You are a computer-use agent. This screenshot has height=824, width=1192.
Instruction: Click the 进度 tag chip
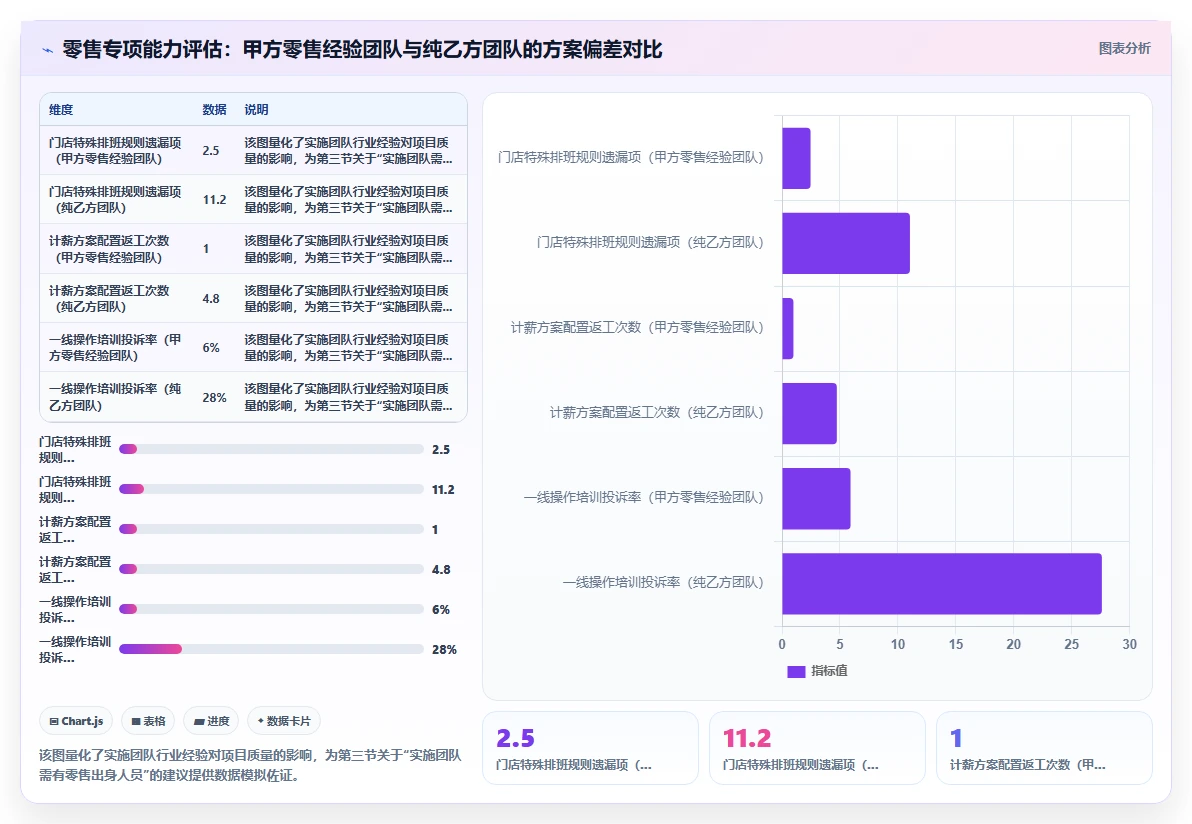coord(211,721)
